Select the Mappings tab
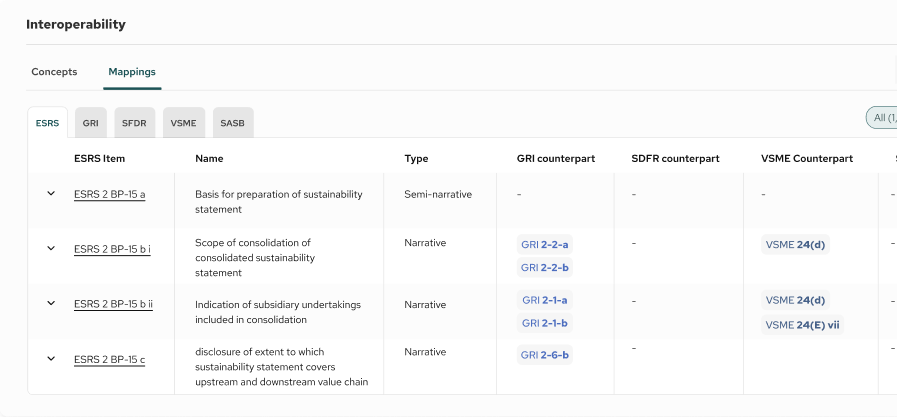Viewport: 897px width, 417px height. coord(132,72)
